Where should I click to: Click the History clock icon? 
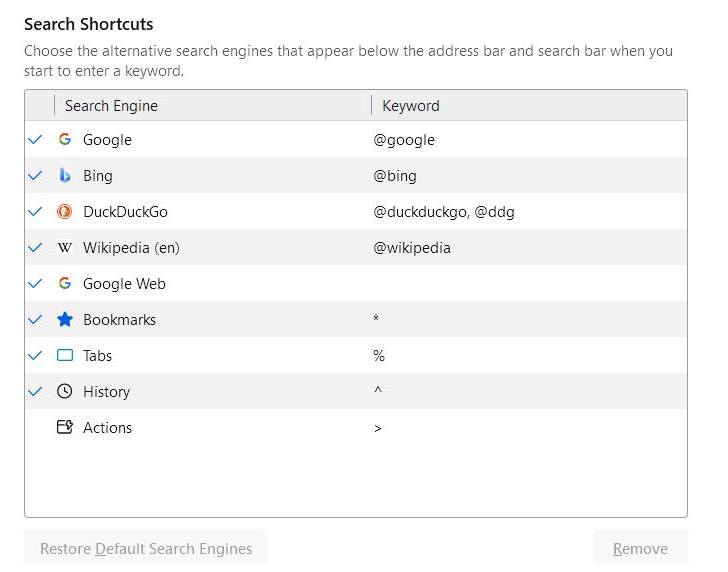click(65, 391)
